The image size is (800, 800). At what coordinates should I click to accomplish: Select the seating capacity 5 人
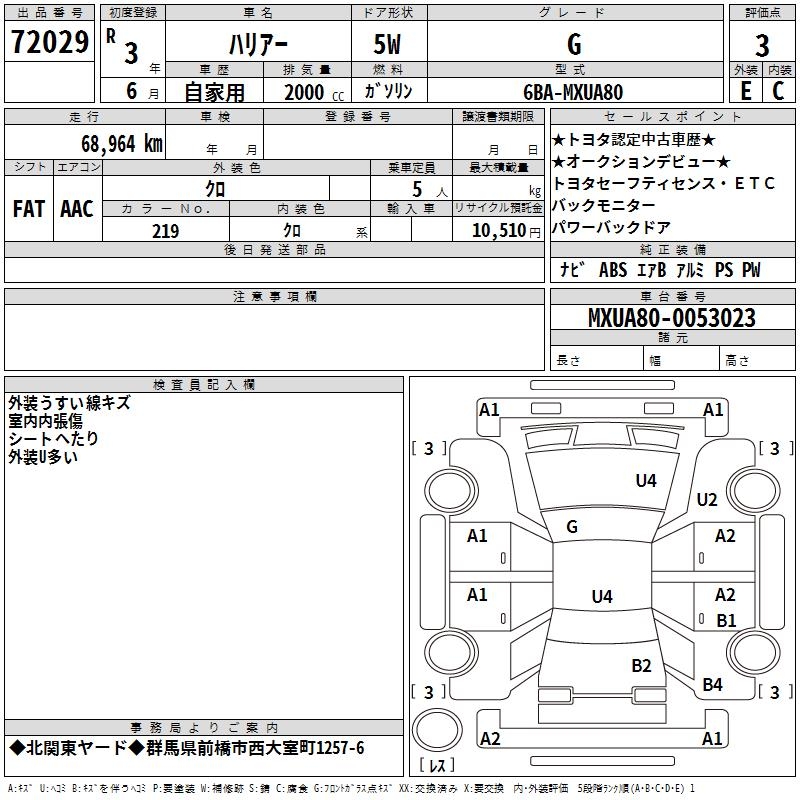tap(430, 190)
